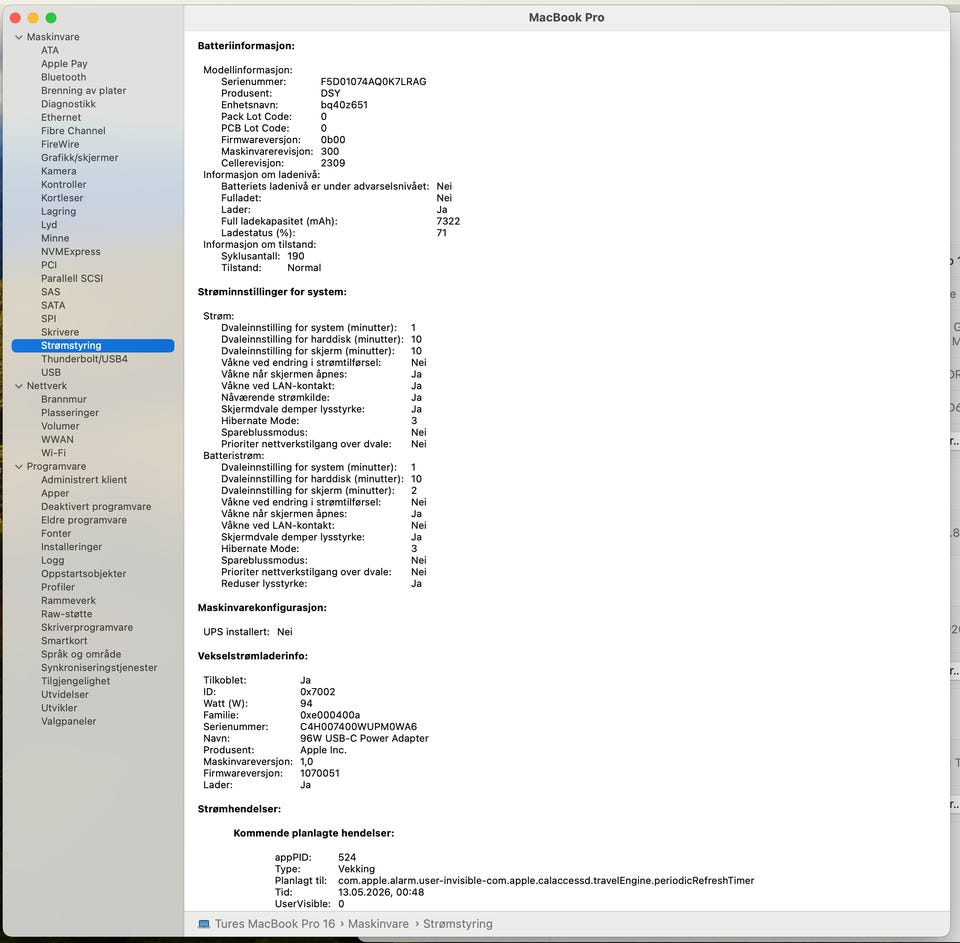
Task: Select ATA in the sidebar
Action: pyautogui.click(x=50, y=50)
